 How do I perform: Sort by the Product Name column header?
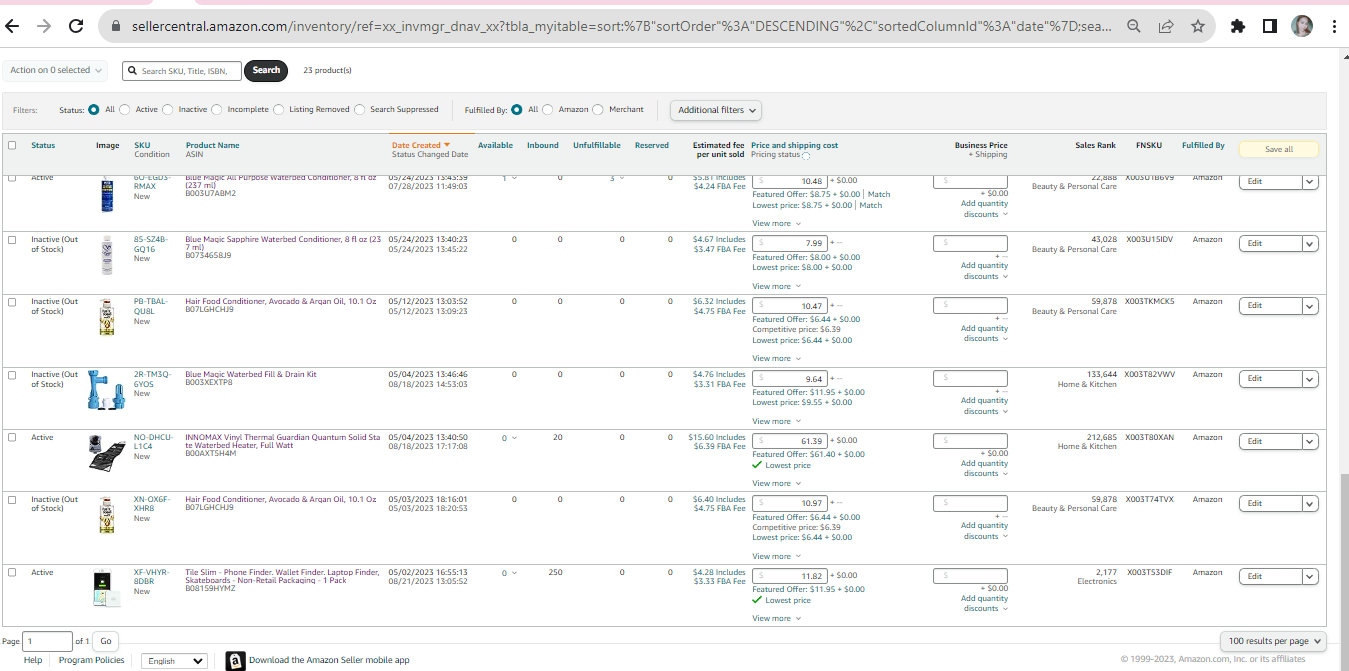(x=213, y=145)
